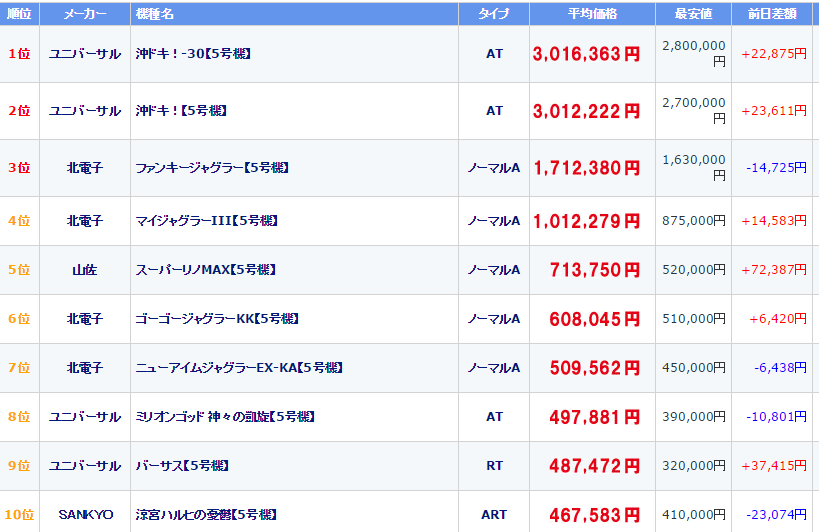Click lowest price 2,700,000円
The height and width of the screenshot is (532, 819).
pyautogui.click(x=694, y=111)
